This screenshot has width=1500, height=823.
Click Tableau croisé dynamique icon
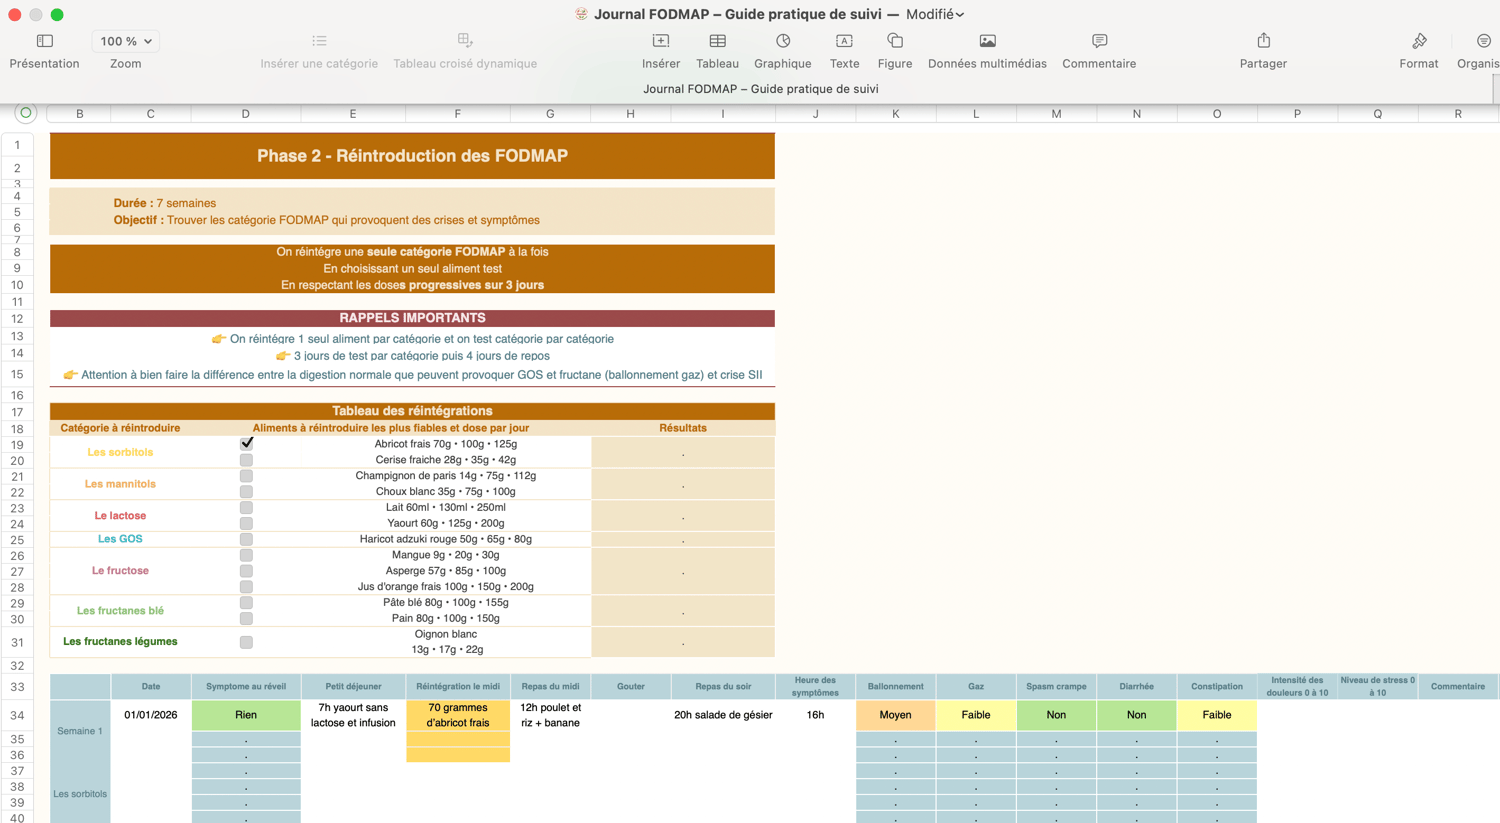[465, 41]
